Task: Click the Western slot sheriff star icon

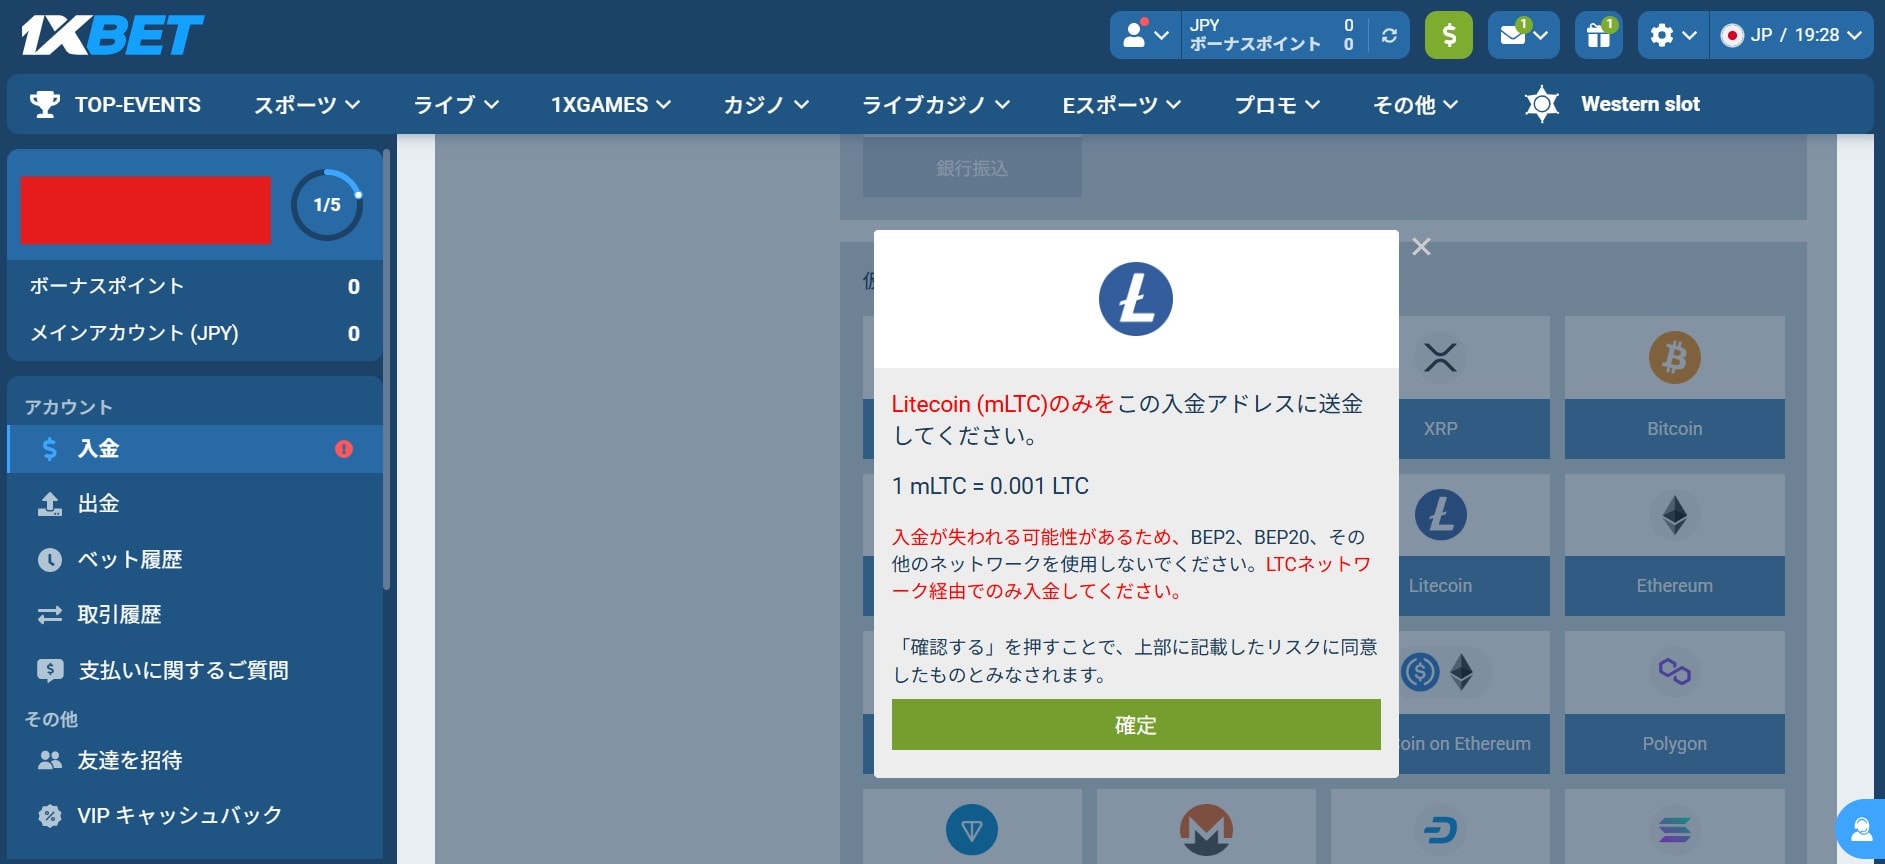Action: [x=1541, y=104]
